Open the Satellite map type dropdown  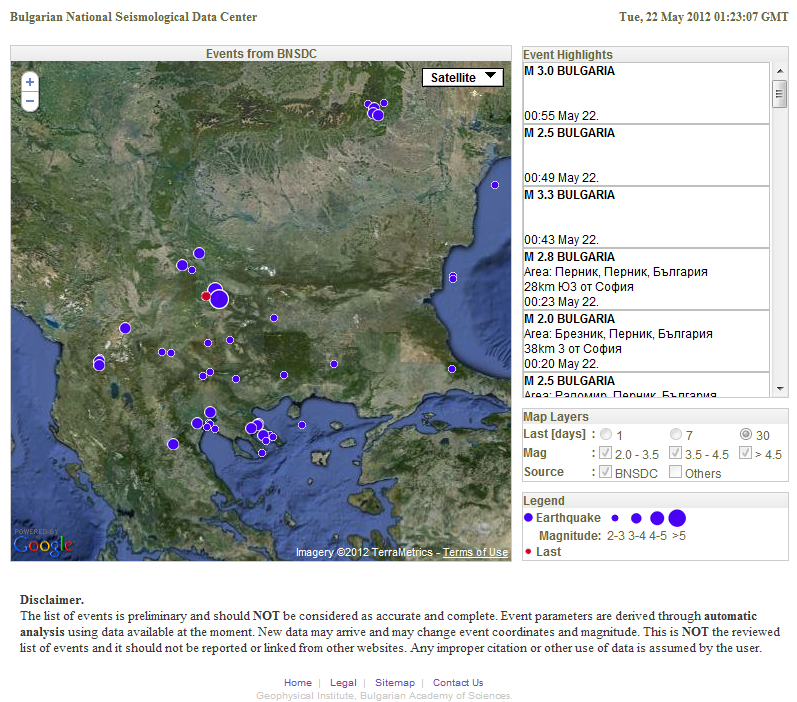[463, 77]
